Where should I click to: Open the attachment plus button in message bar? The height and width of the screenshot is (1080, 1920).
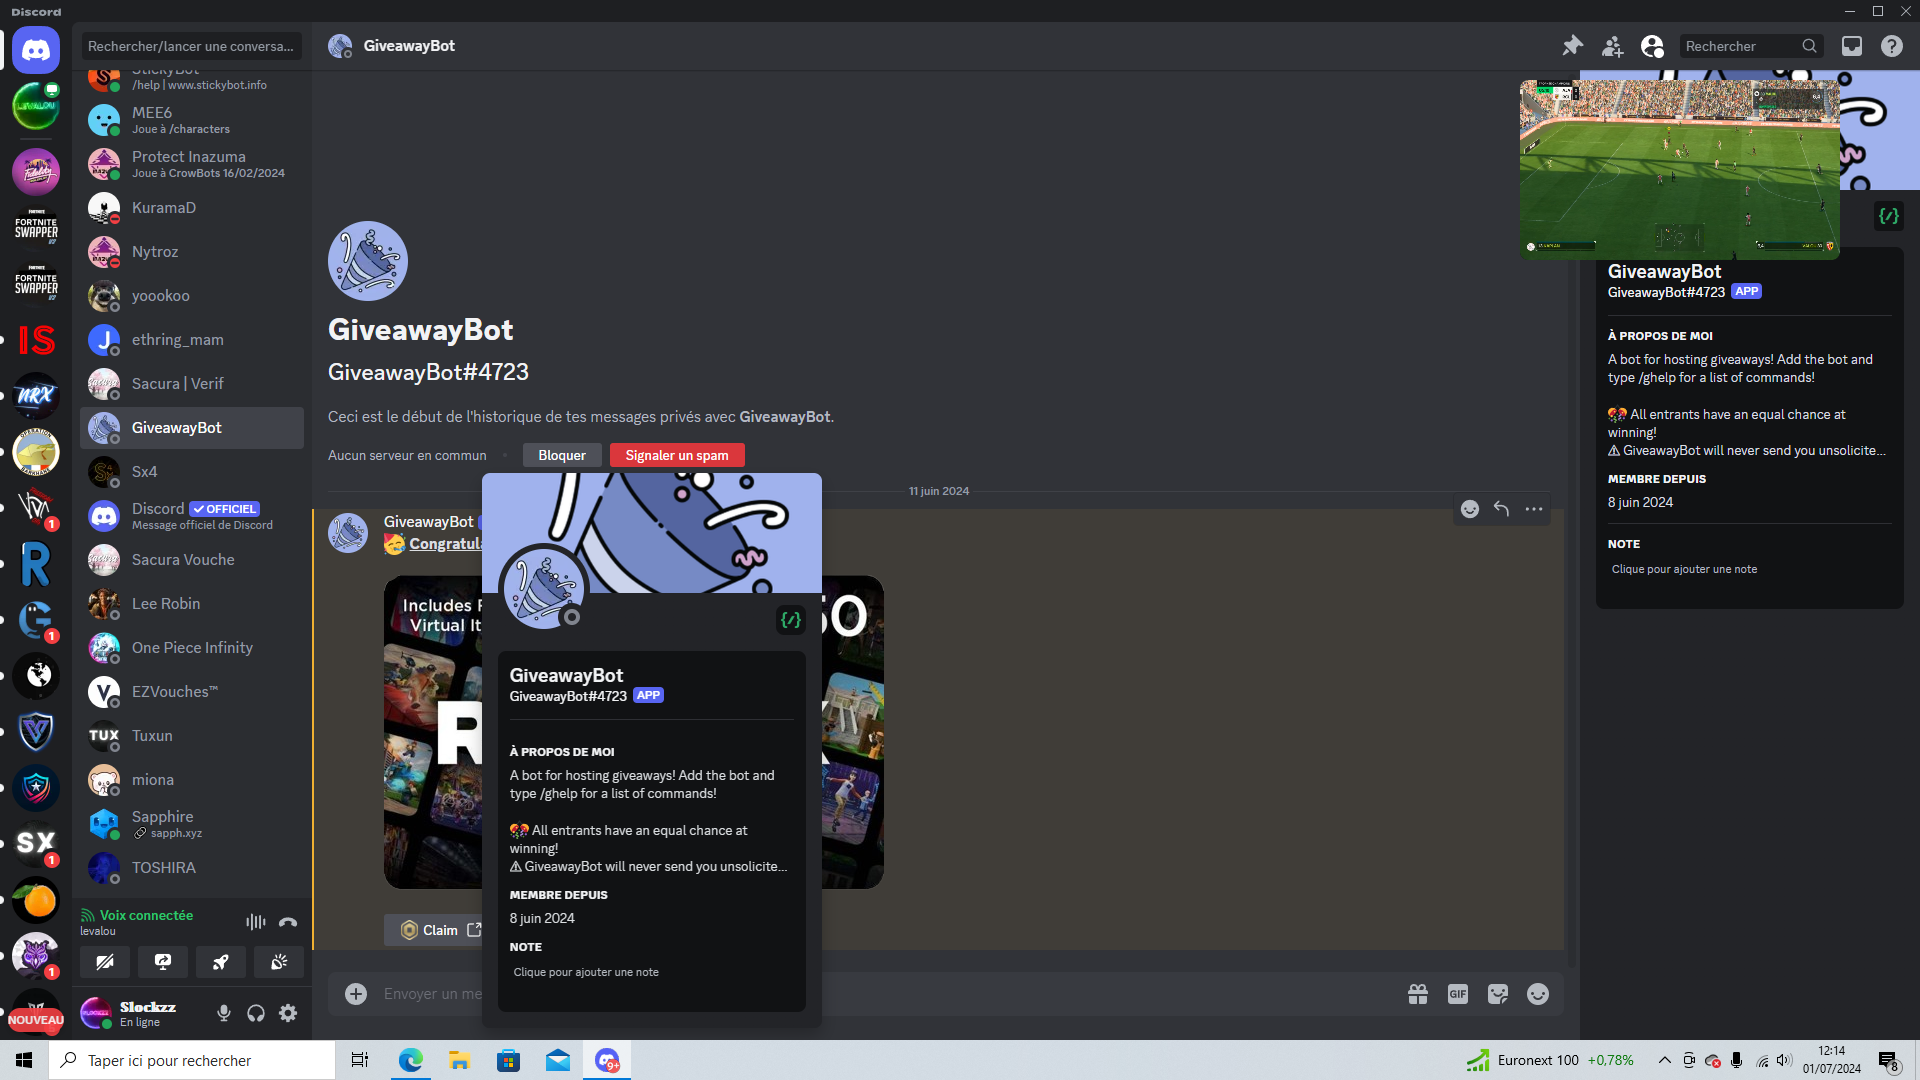point(356,994)
